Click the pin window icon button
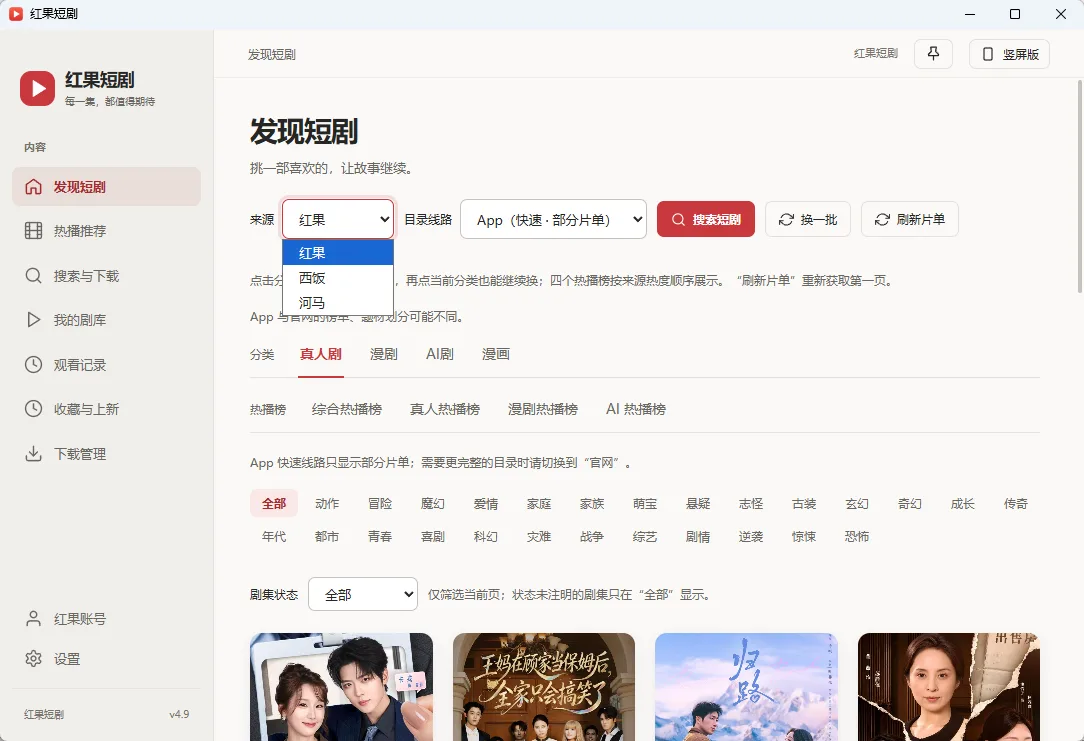This screenshot has height=741, width=1084. point(933,54)
